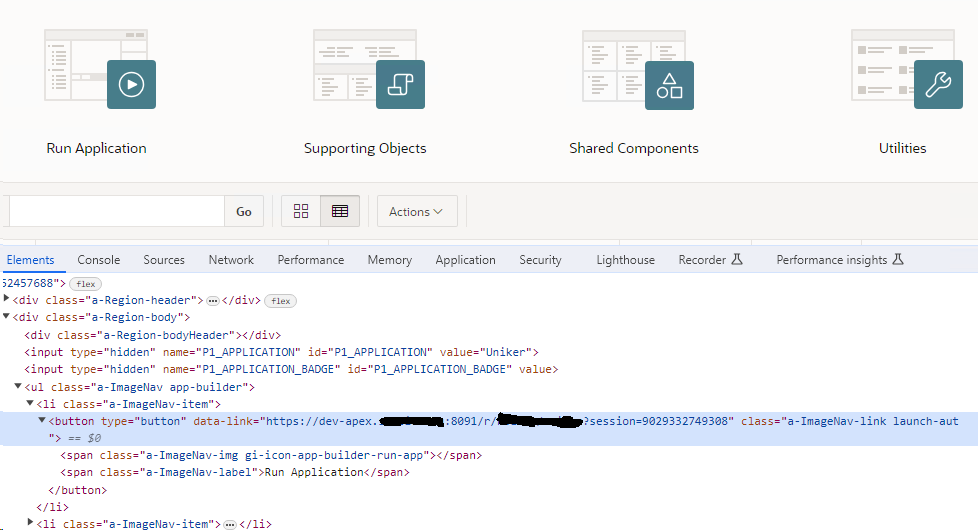Click the search input field
Screen dimensions: 978x530
click(115, 211)
